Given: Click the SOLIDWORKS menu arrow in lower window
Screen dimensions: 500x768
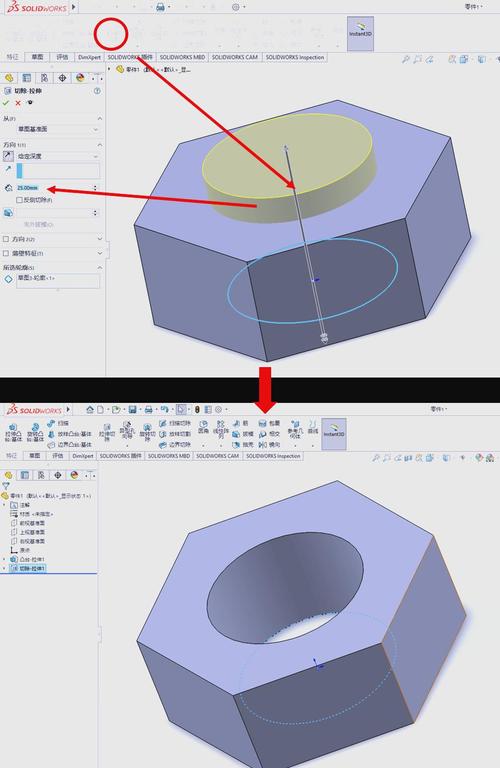Looking at the screenshot, I should [68, 409].
